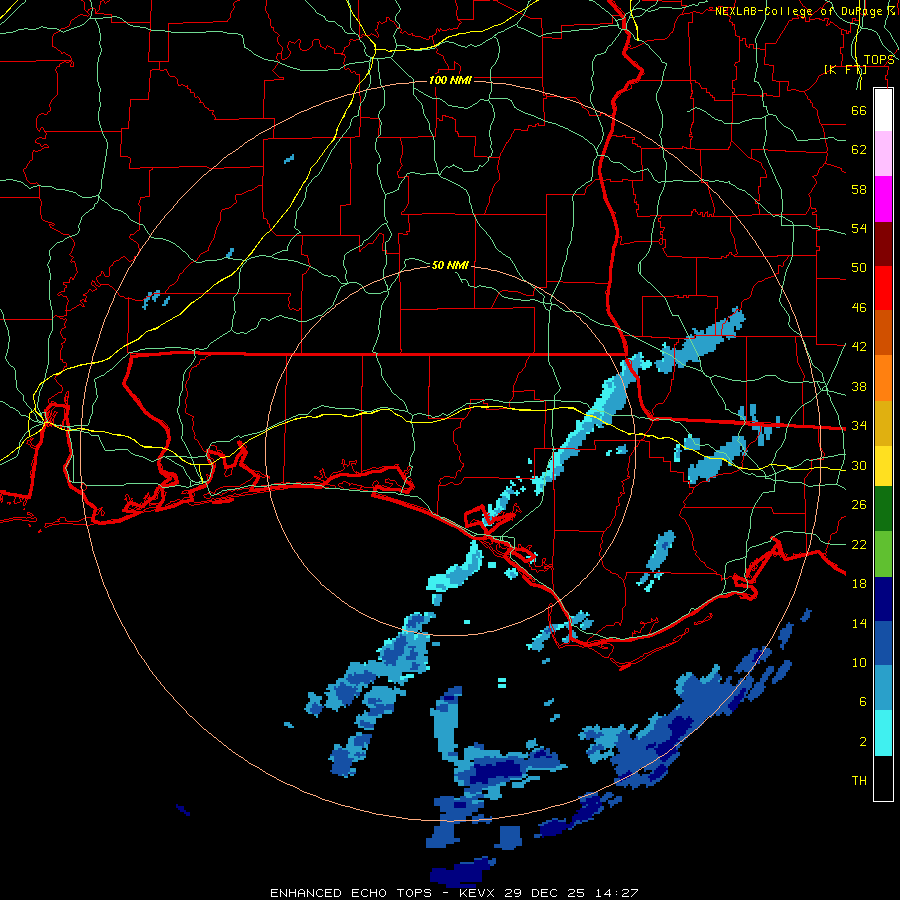Click the "TH" threshold label in the legend
Image resolution: width=900 pixels, height=900 pixels.
click(x=859, y=781)
